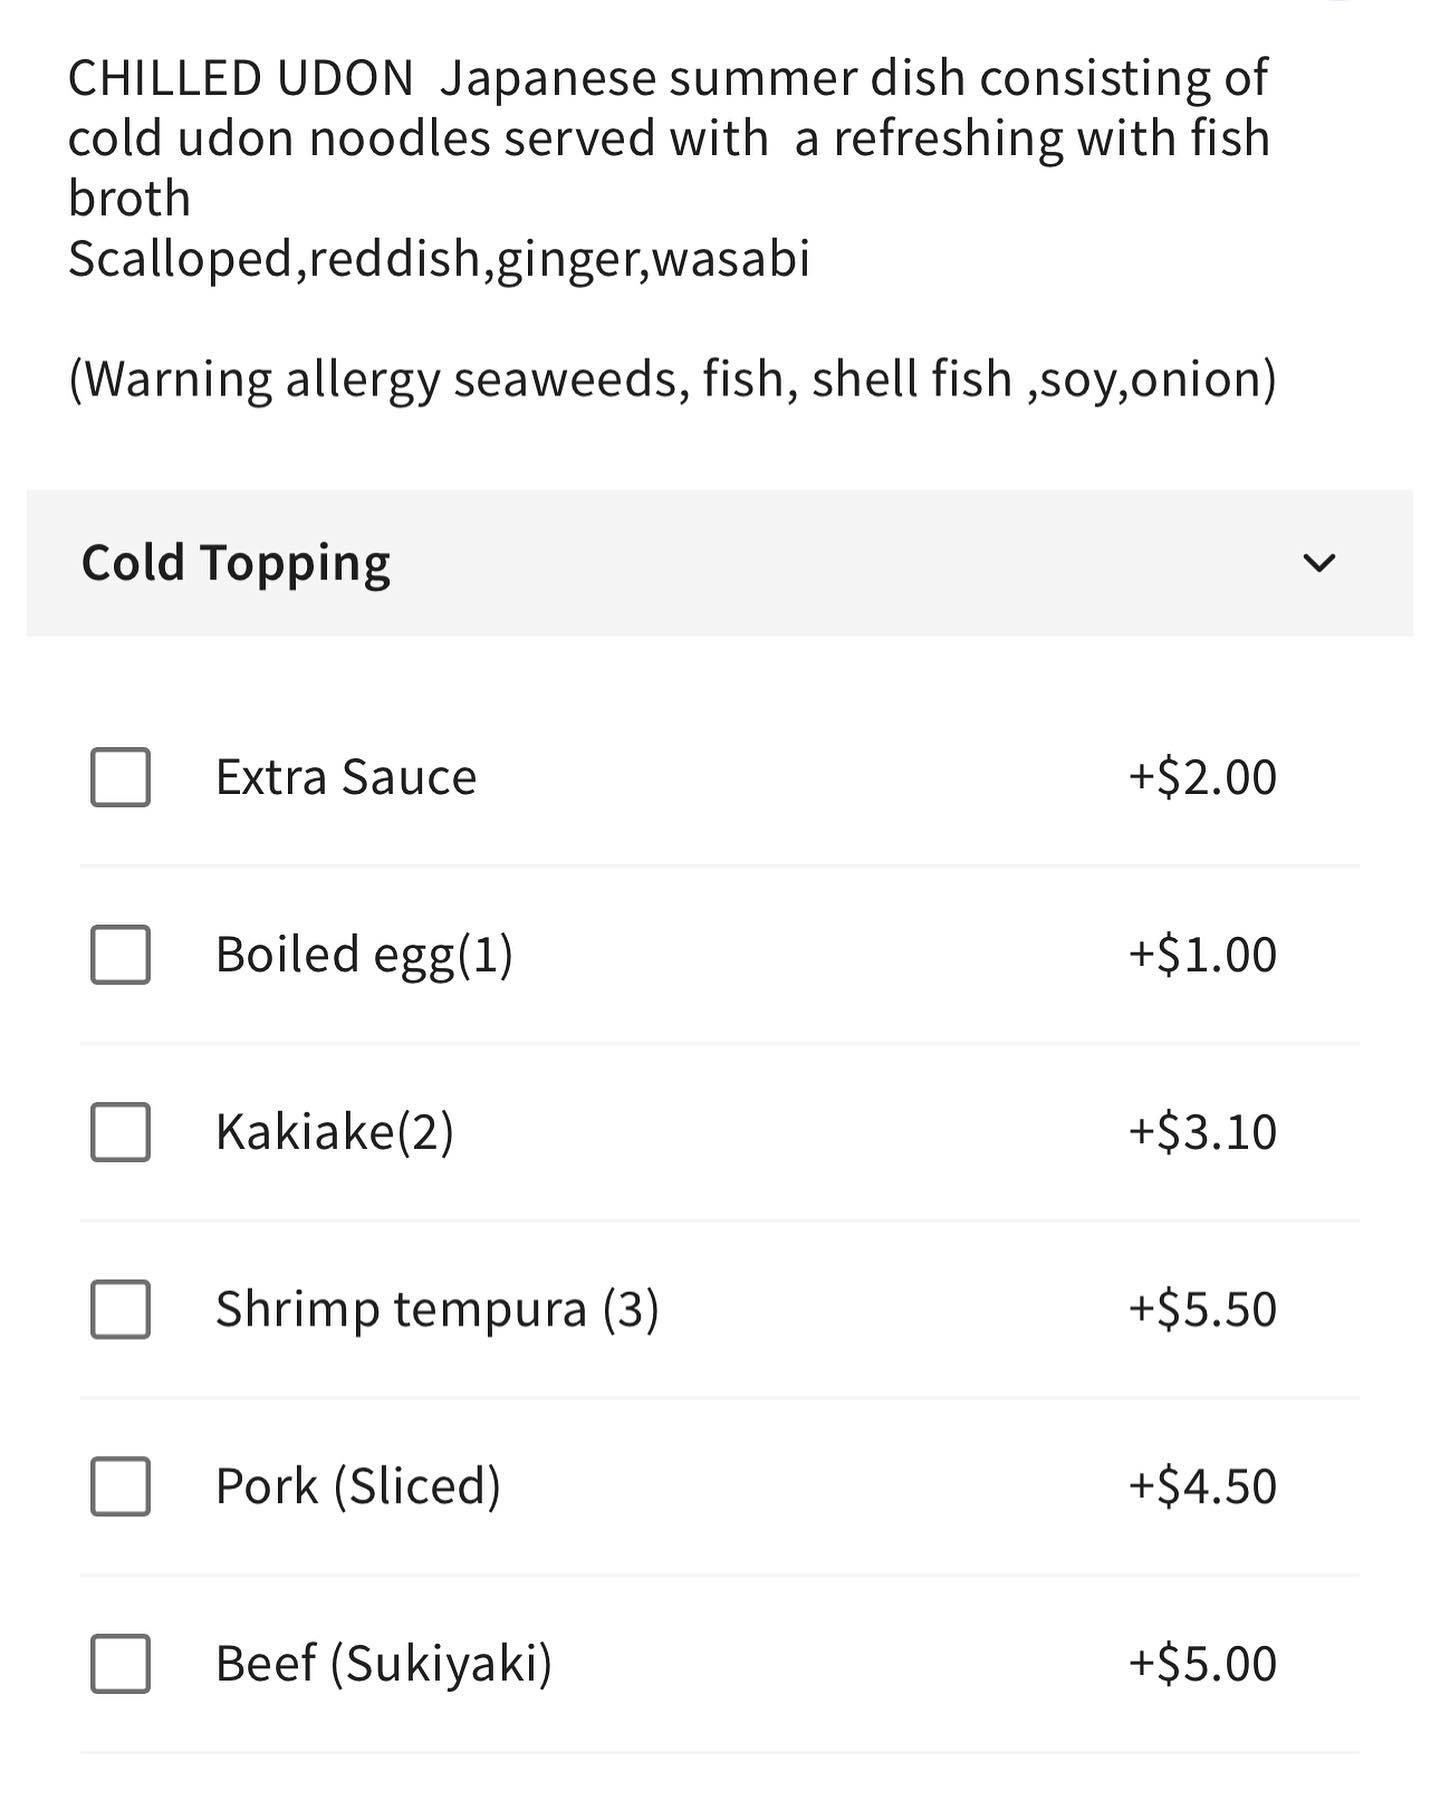Pick the Pork (Sliced) option label

(358, 1486)
